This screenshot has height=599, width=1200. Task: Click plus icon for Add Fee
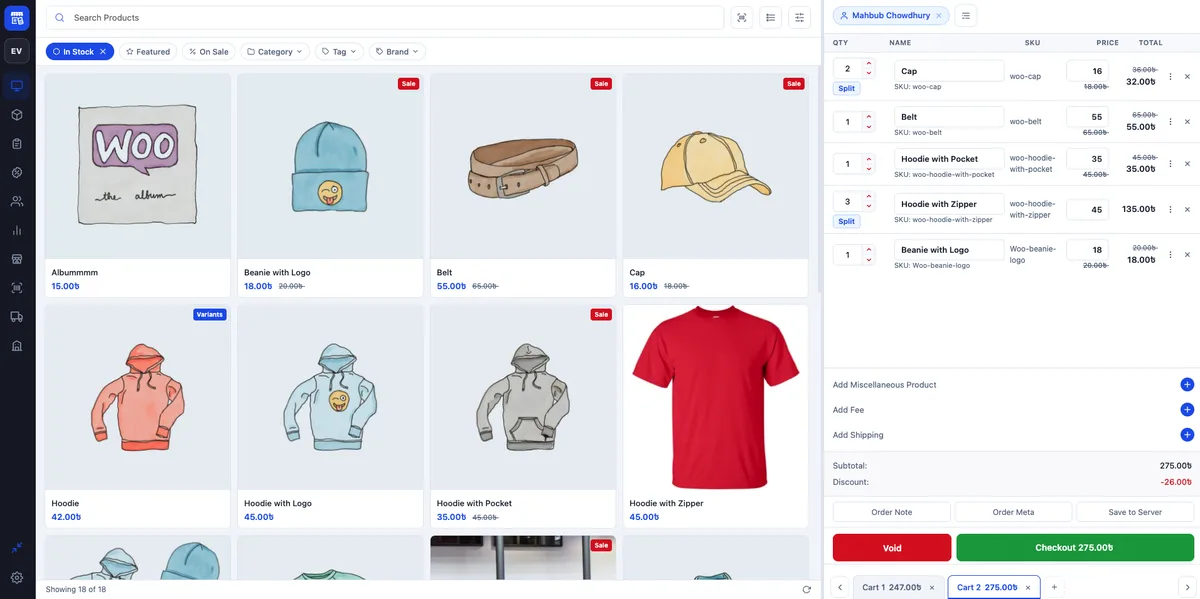[1187, 409]
